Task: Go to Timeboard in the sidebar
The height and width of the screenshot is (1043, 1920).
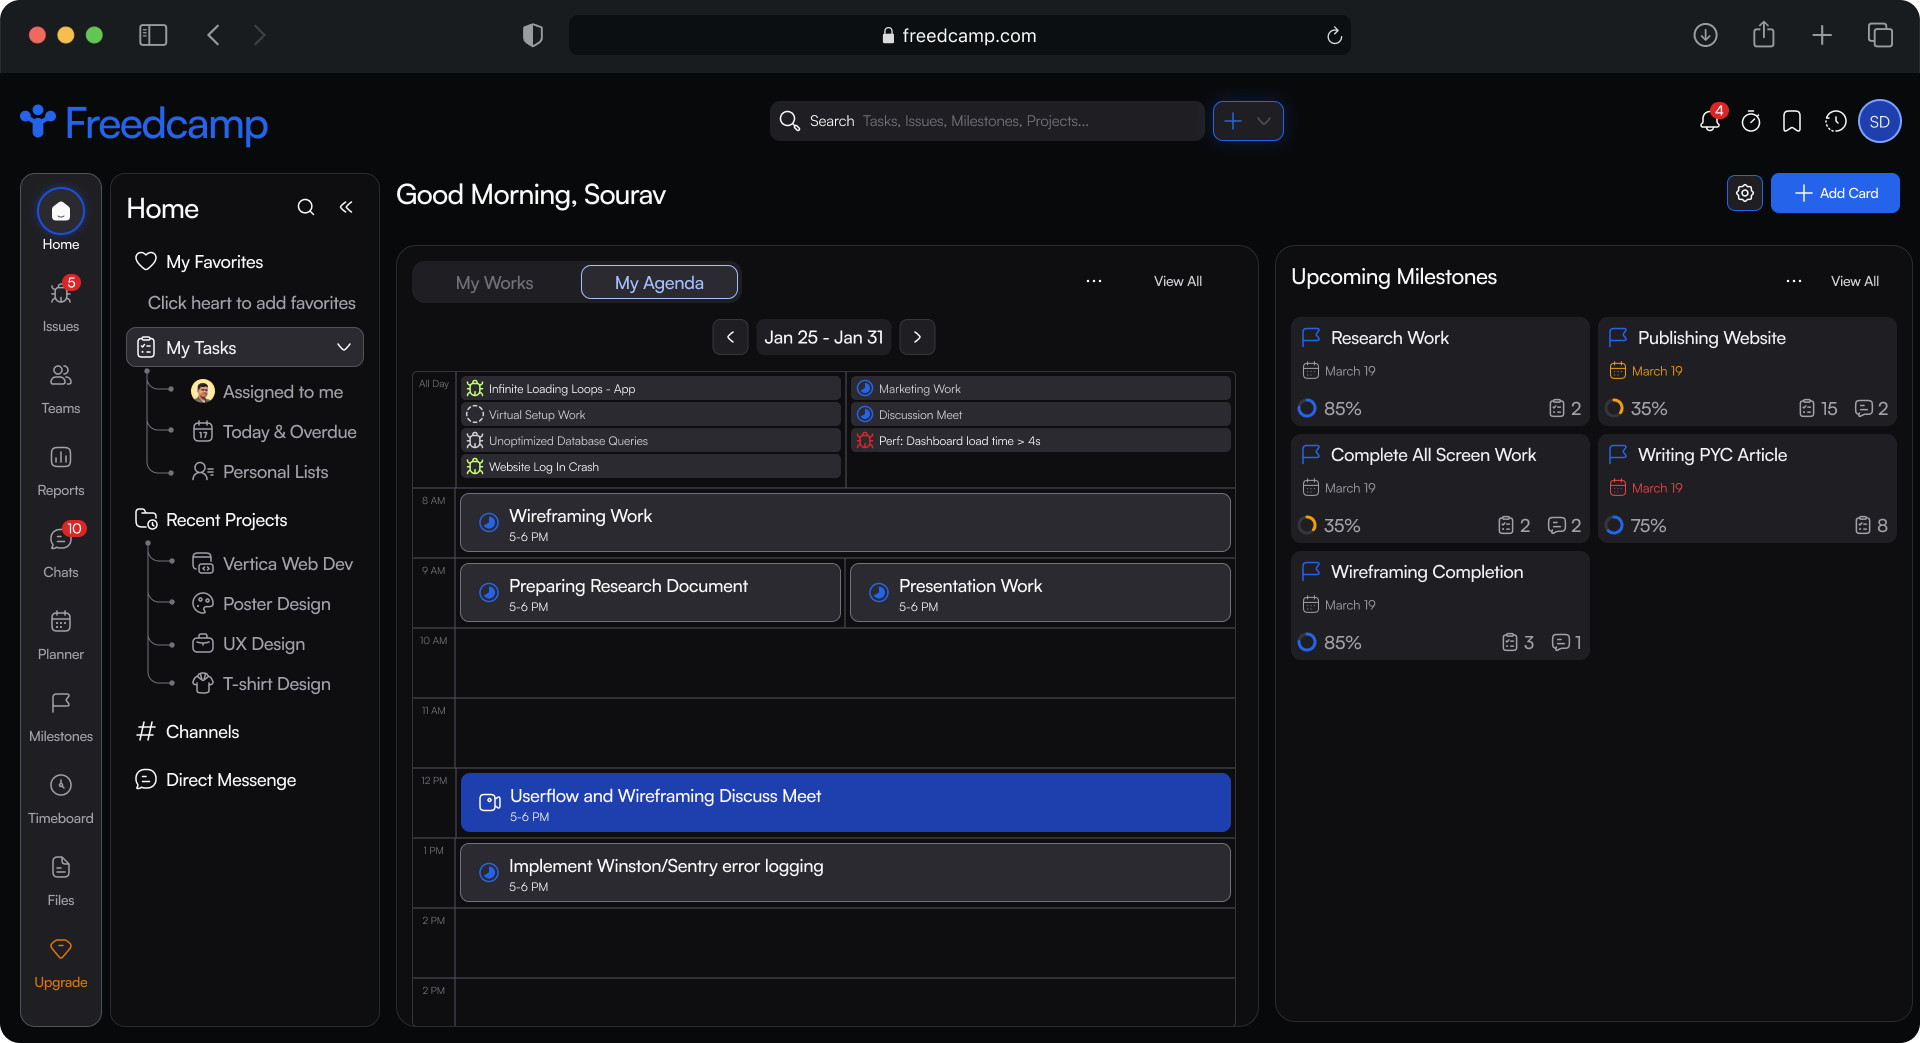Action: click(x=61, y=796)
